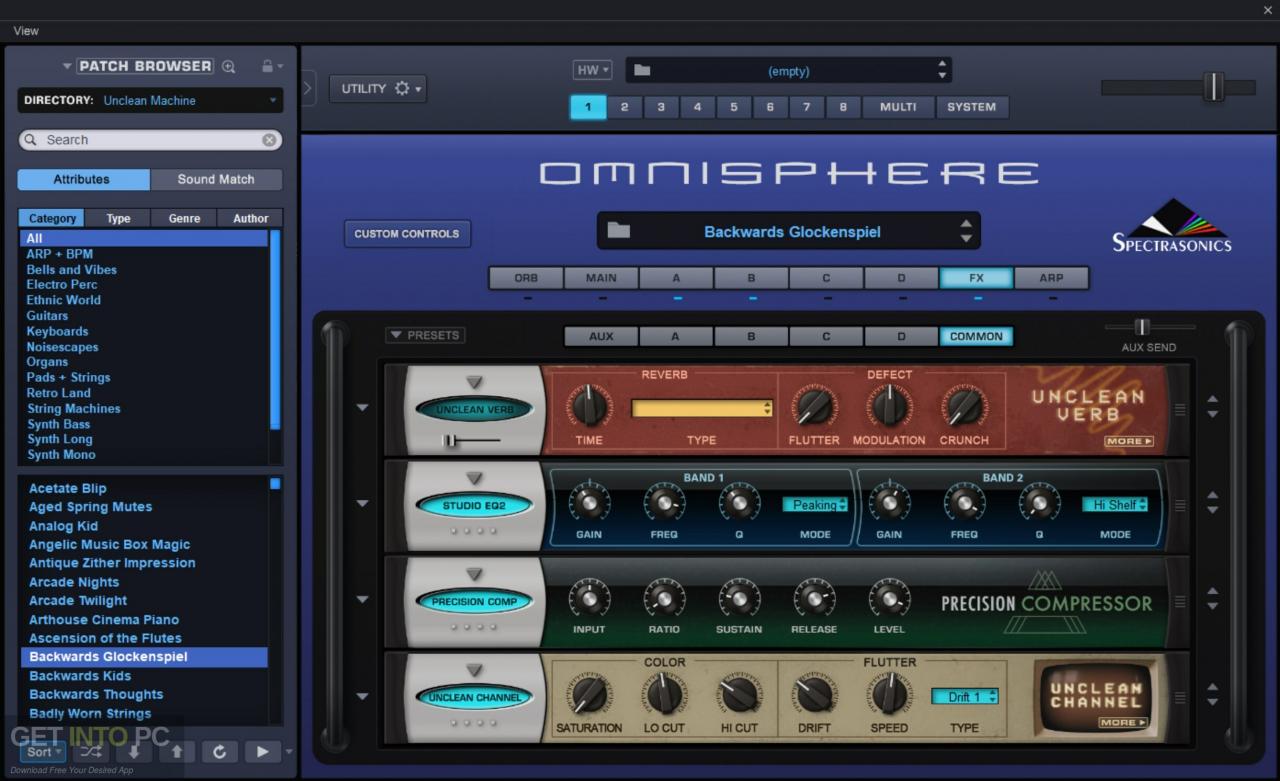Toggle the Unclean Verb effect power button
Viewport: 1280px width, 781px height.
474,409
